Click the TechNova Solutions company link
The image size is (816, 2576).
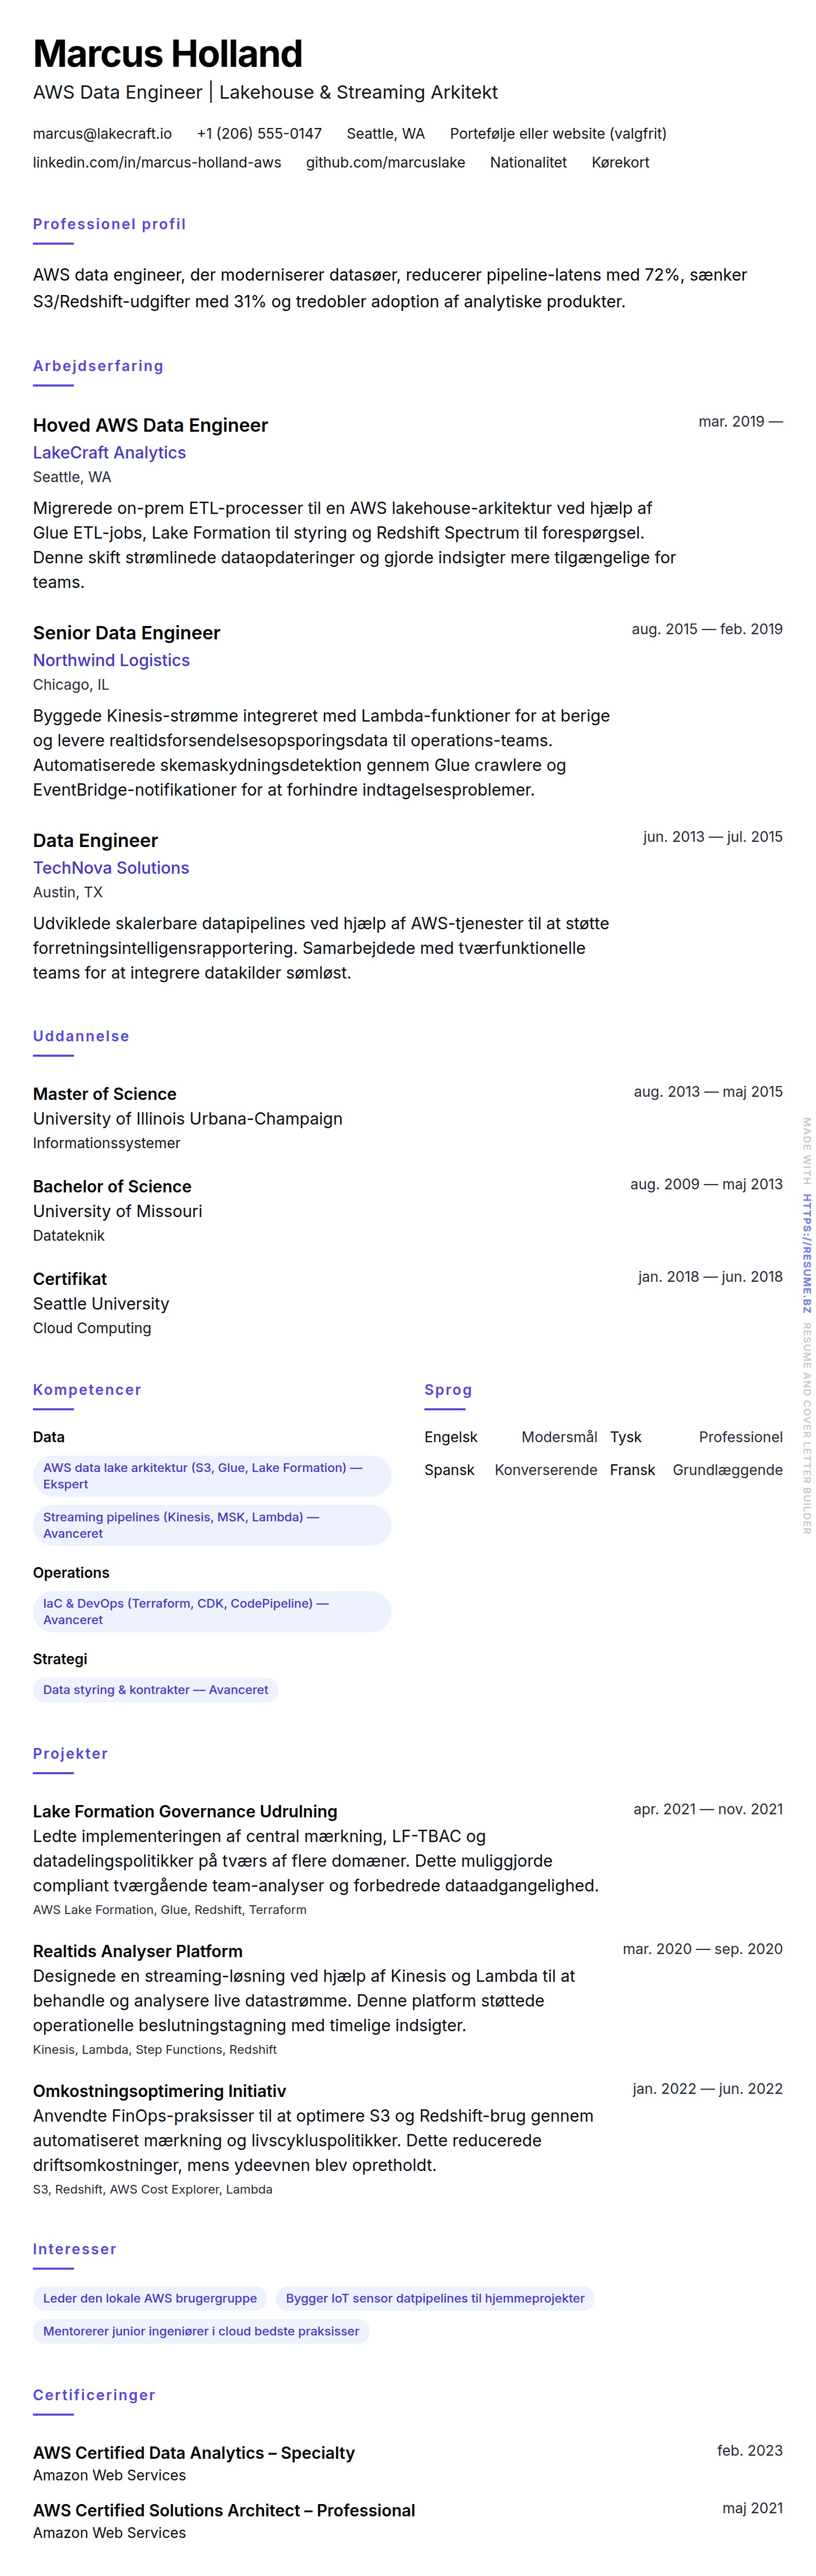tap(111, 868)
